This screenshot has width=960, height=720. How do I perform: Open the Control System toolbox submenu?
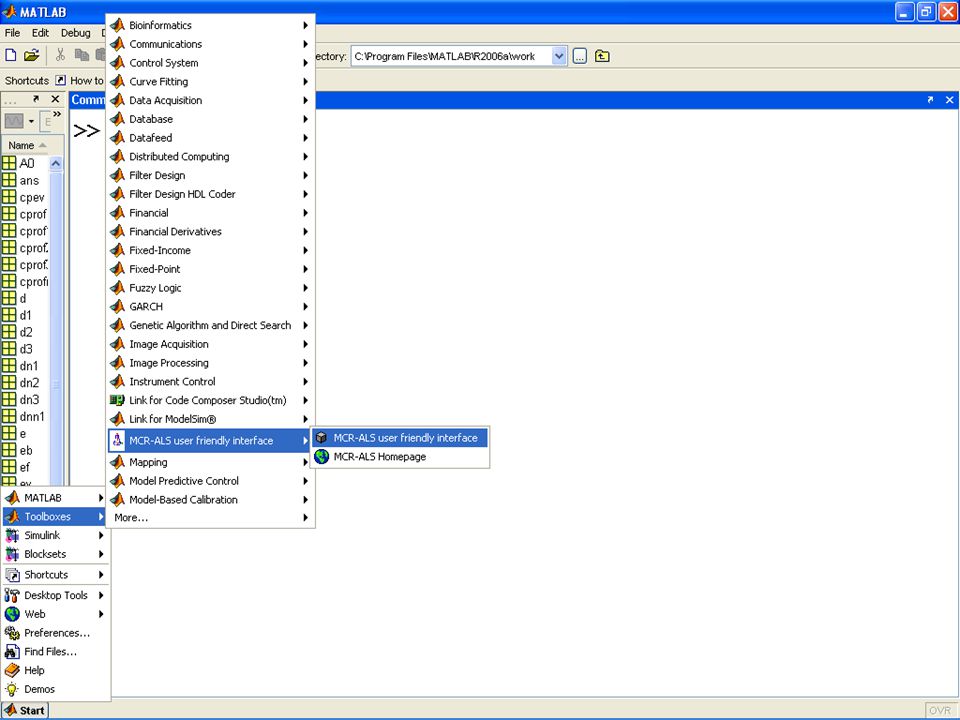pos(210,62)
